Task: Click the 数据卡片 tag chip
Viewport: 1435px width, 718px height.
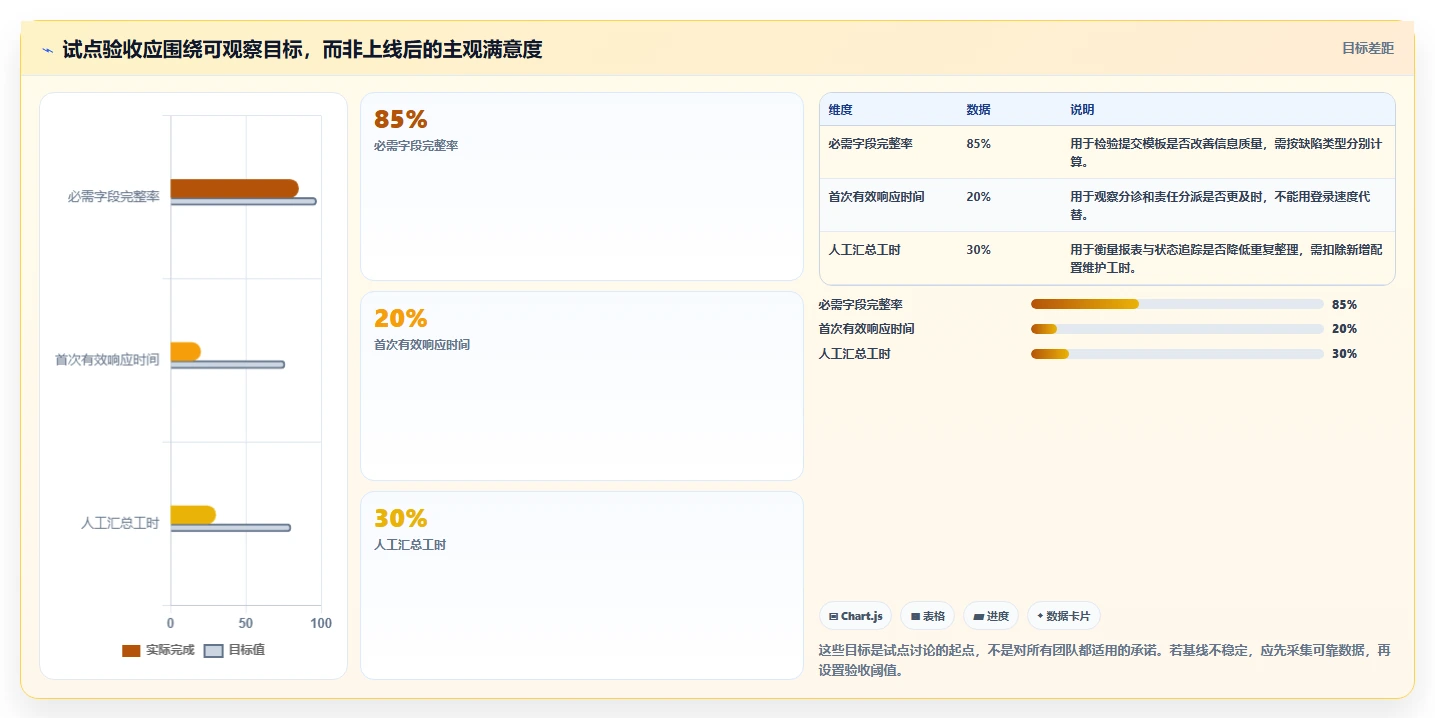Action: (x=1063, y=616)
